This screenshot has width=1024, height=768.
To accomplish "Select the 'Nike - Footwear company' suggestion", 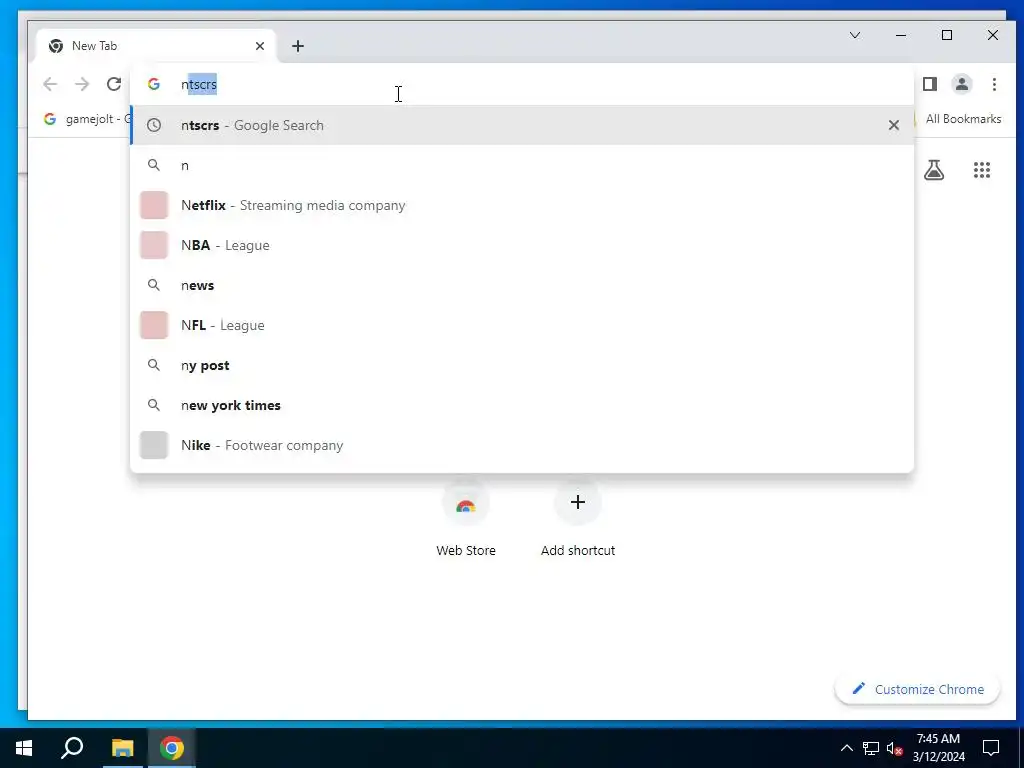I will pyautogui.click(x=522, y=445).
